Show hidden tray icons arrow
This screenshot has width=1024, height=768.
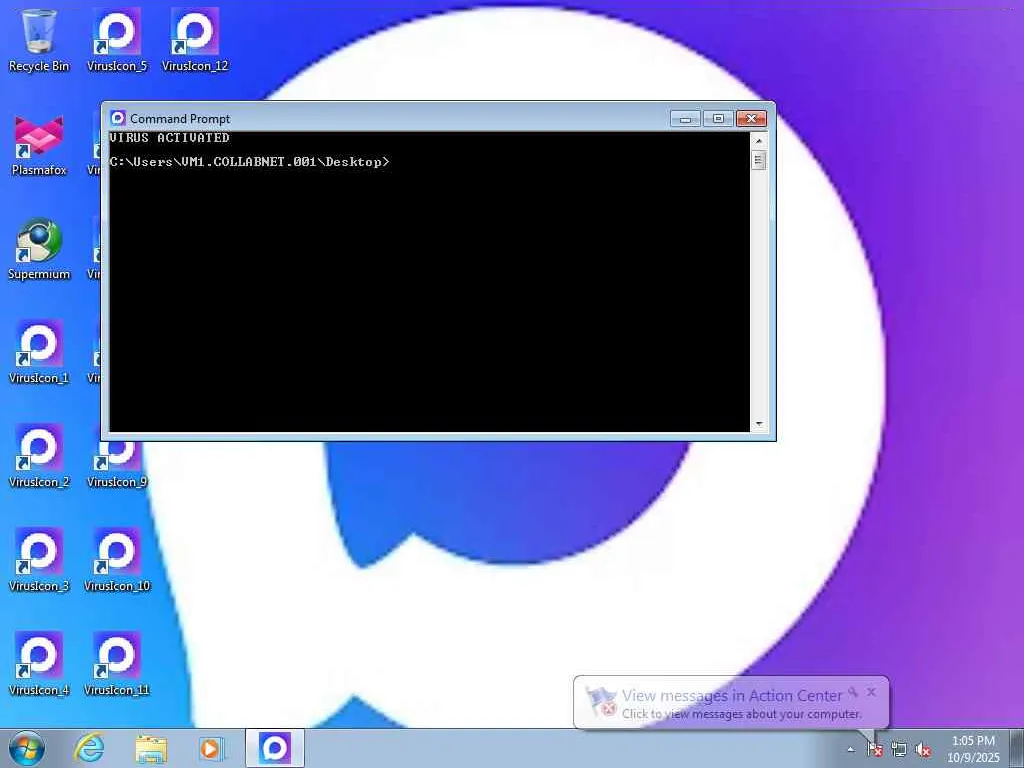pos(850,750)
